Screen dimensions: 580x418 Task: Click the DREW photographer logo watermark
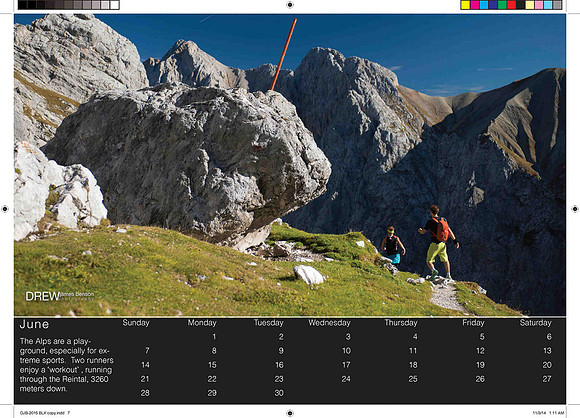(60, 296)
